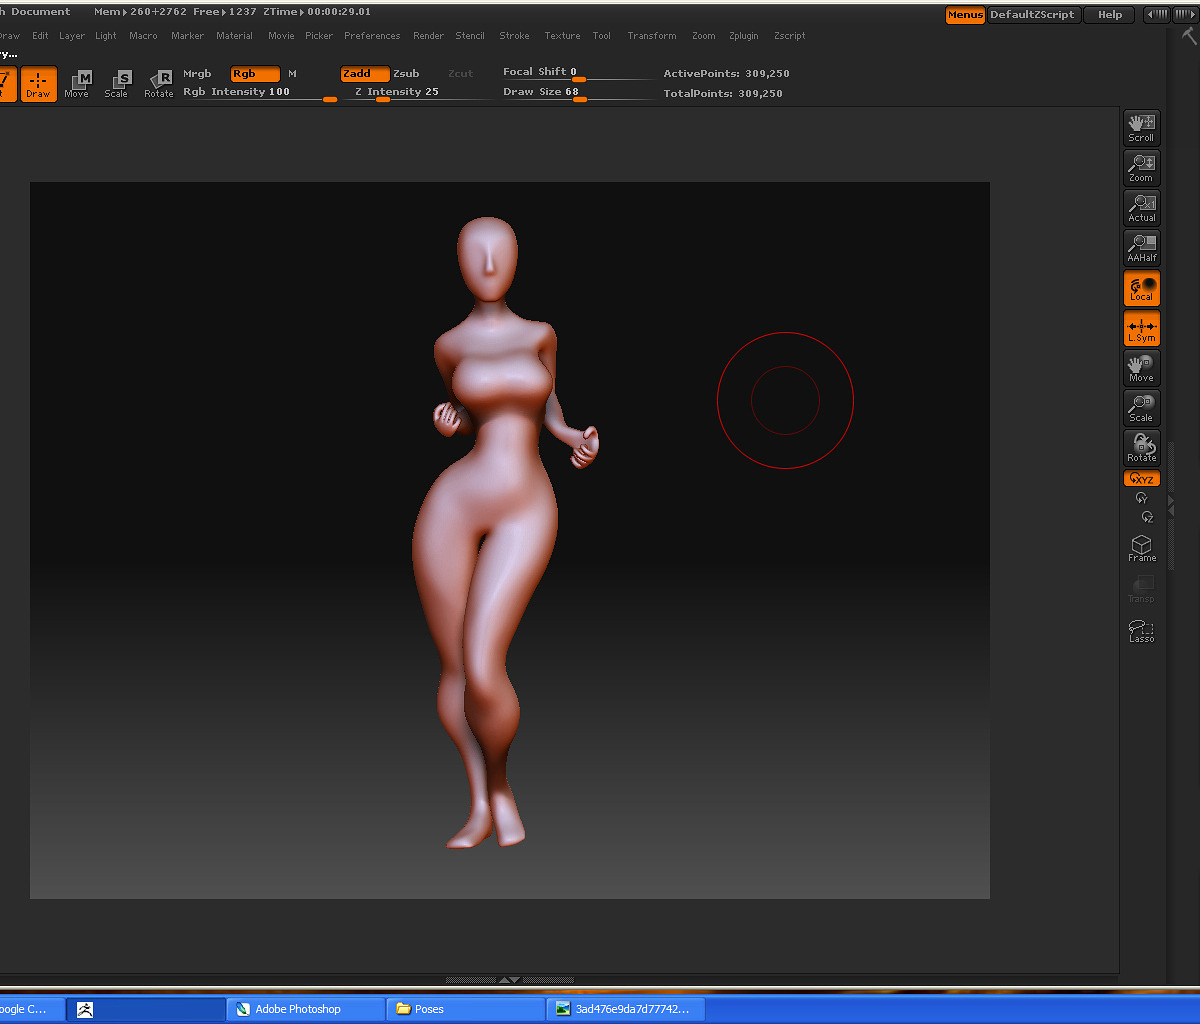Click the Scroll canvas button
Image resolution: width=1200 pixels, height=1024 pixels.
click(1141, 128)
